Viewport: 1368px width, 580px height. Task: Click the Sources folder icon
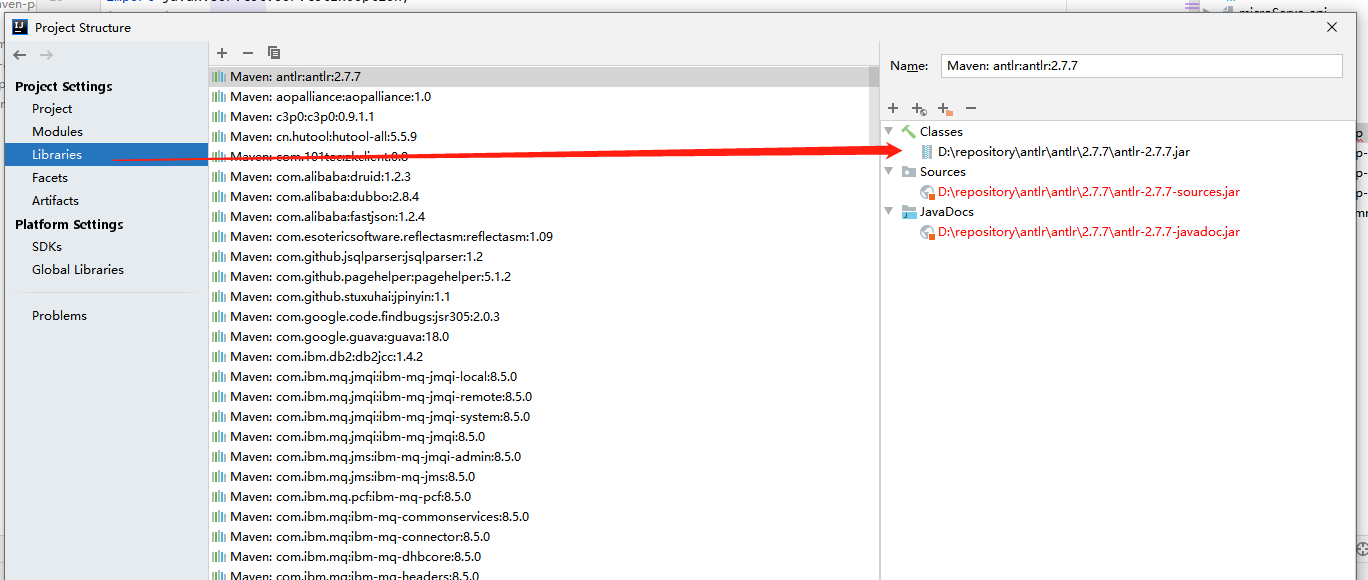(x=908, y=171)
